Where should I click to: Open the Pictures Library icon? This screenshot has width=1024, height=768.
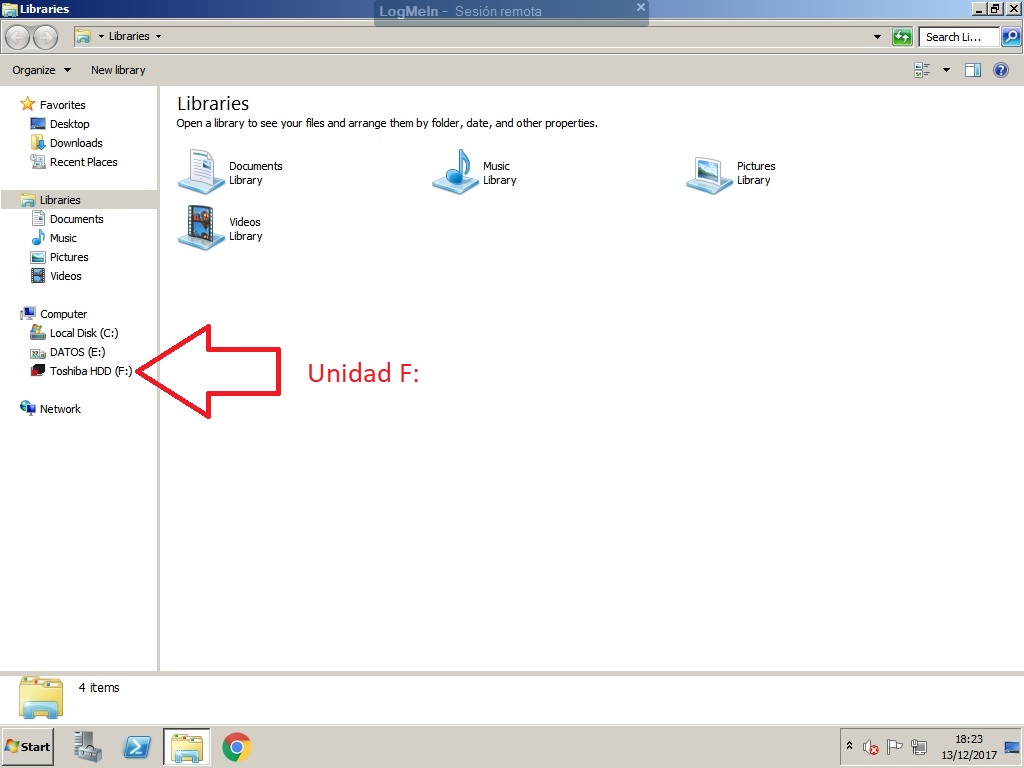(709, 175)
